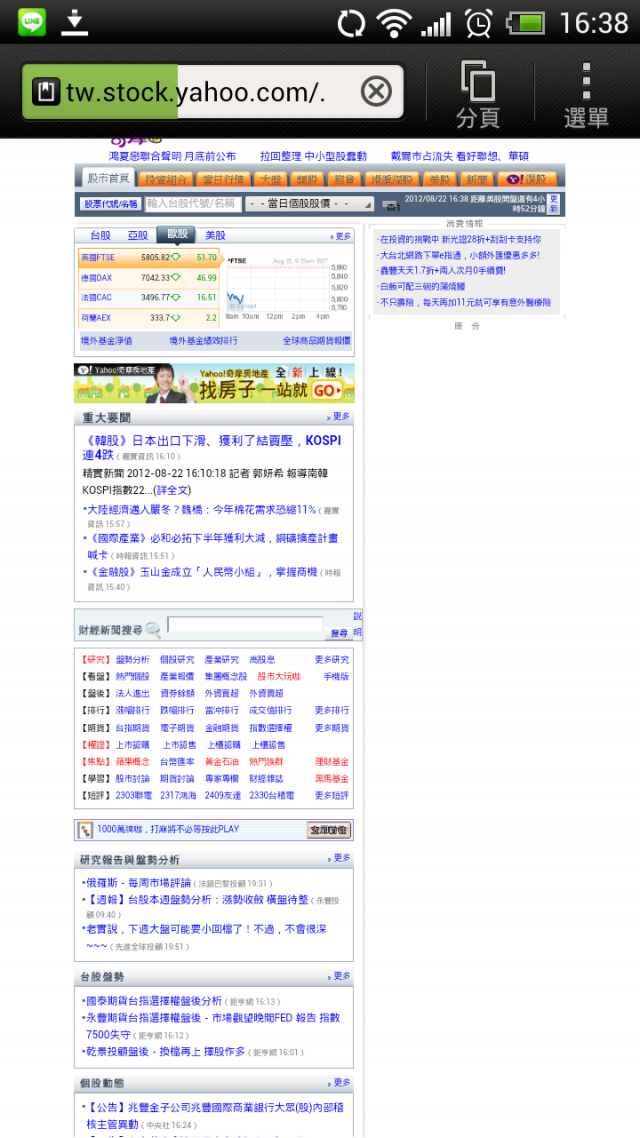640x1138 pixels.
Task: Click the 立即遊戲 button
Action: [329, 830]
